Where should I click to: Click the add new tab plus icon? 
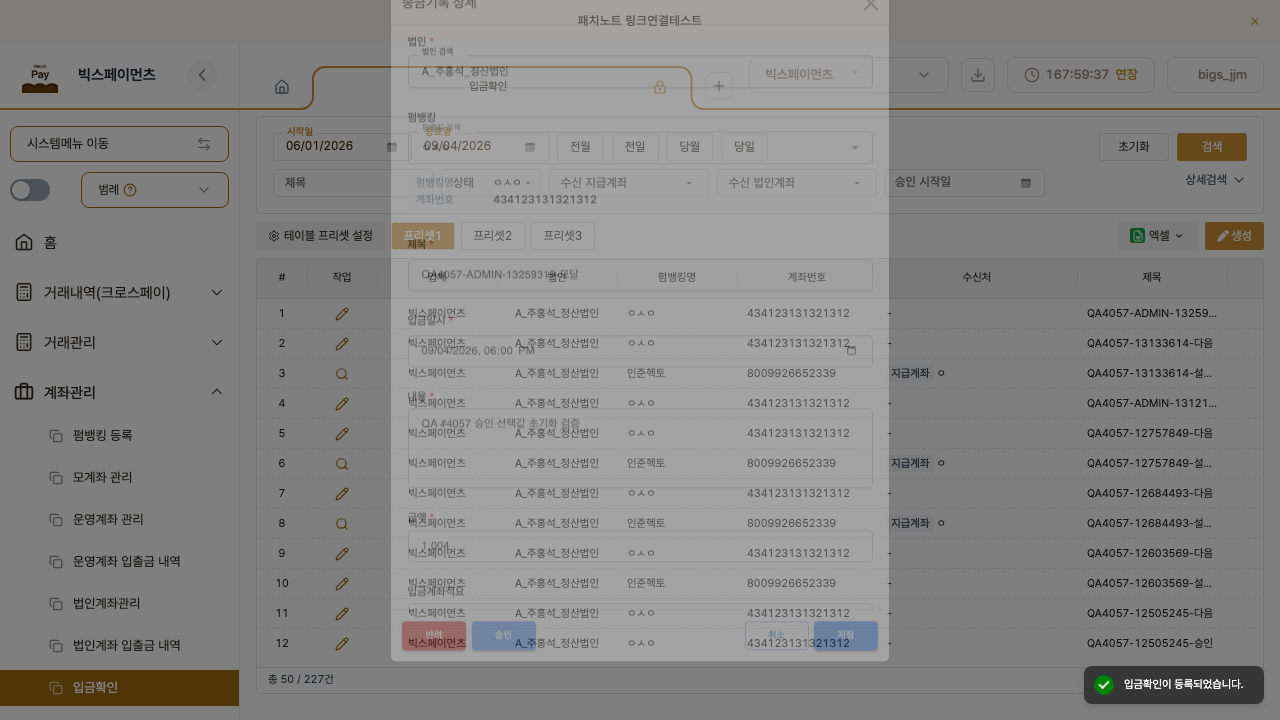719,86
